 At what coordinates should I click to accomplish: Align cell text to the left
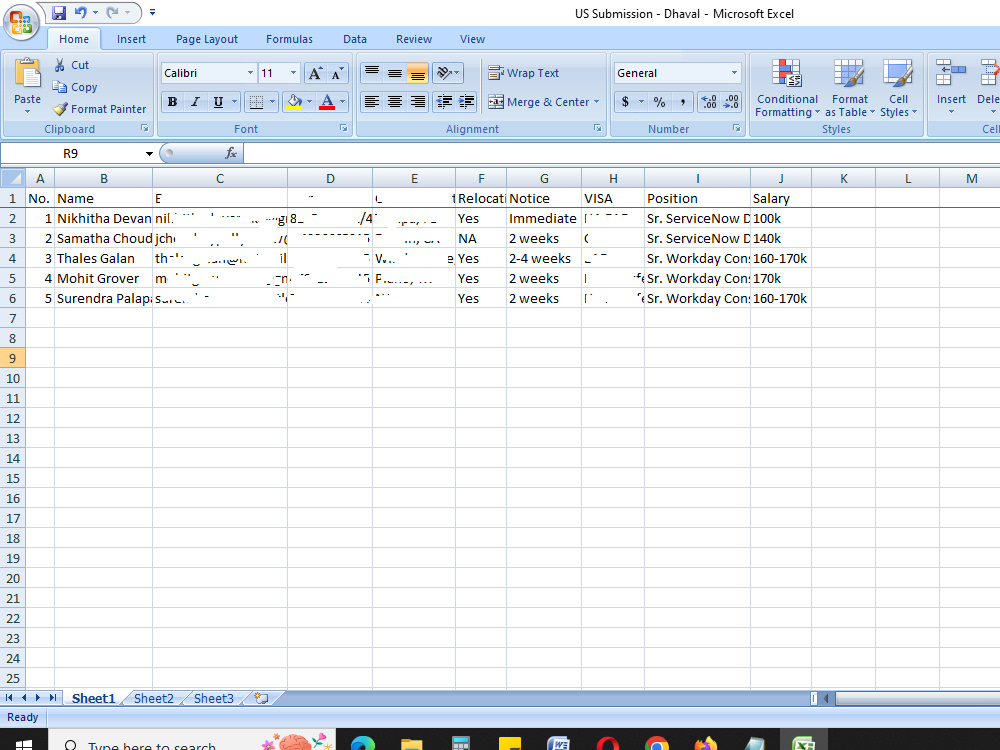tap(372, 102)
